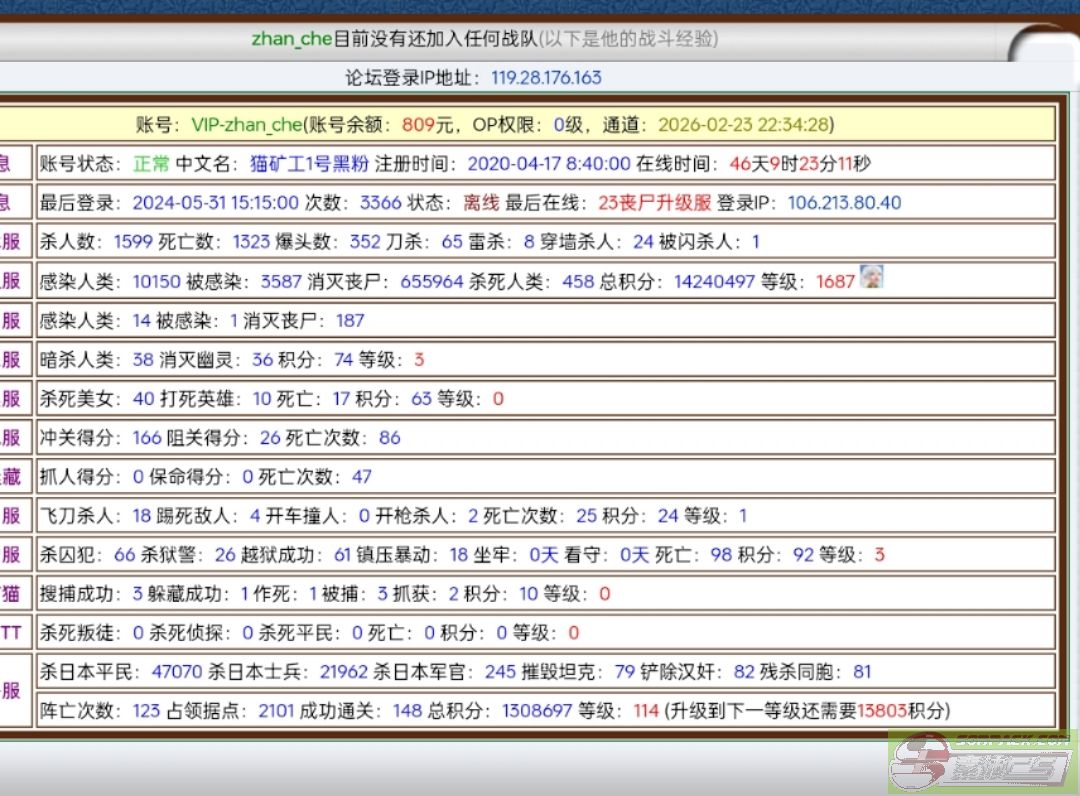
Task: Open the 23丧尸升级服 last-online server link
Action: (655, 203)
